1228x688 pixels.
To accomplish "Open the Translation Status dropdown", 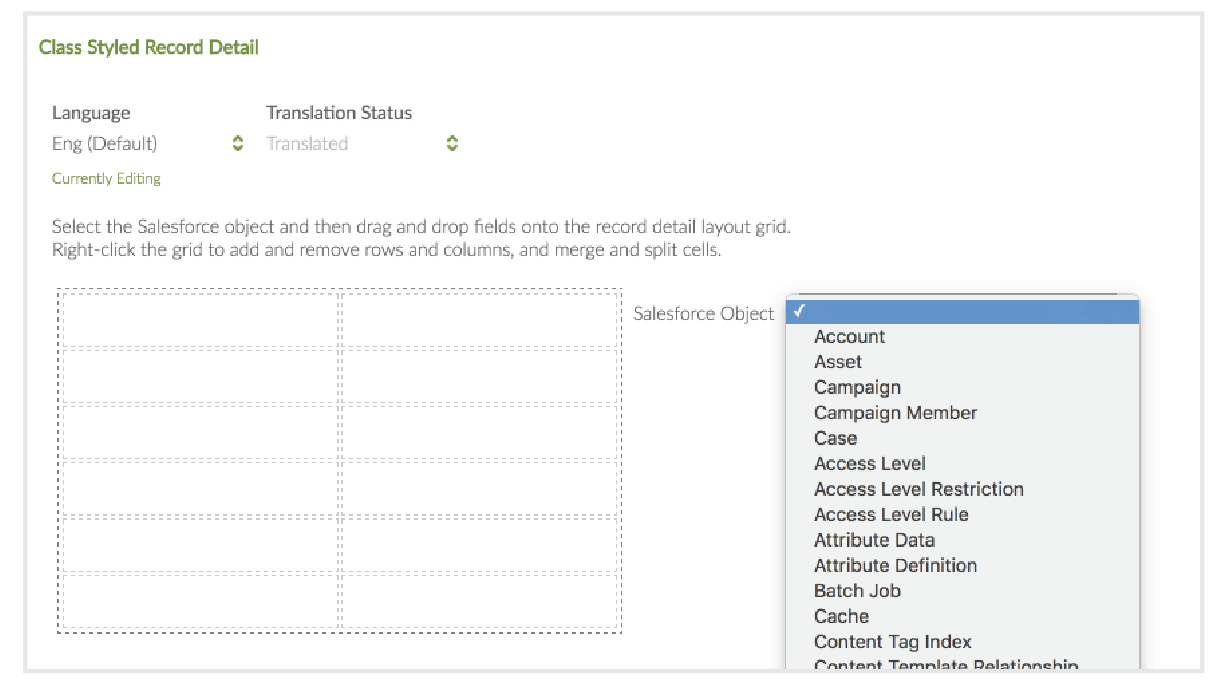I will 361,144.
